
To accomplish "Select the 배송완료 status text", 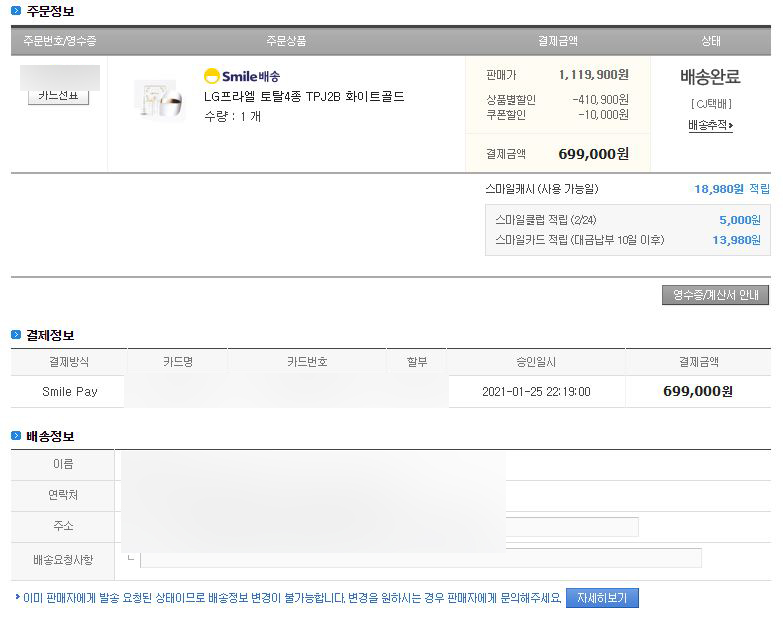I will pos(710,77).
